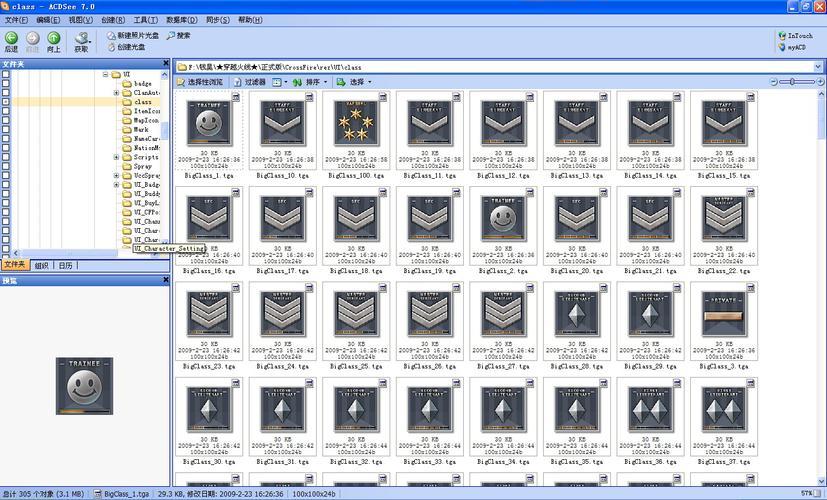Tick the checkbox beside the UI folder row

pyautogui.click(x=5, y=75)
